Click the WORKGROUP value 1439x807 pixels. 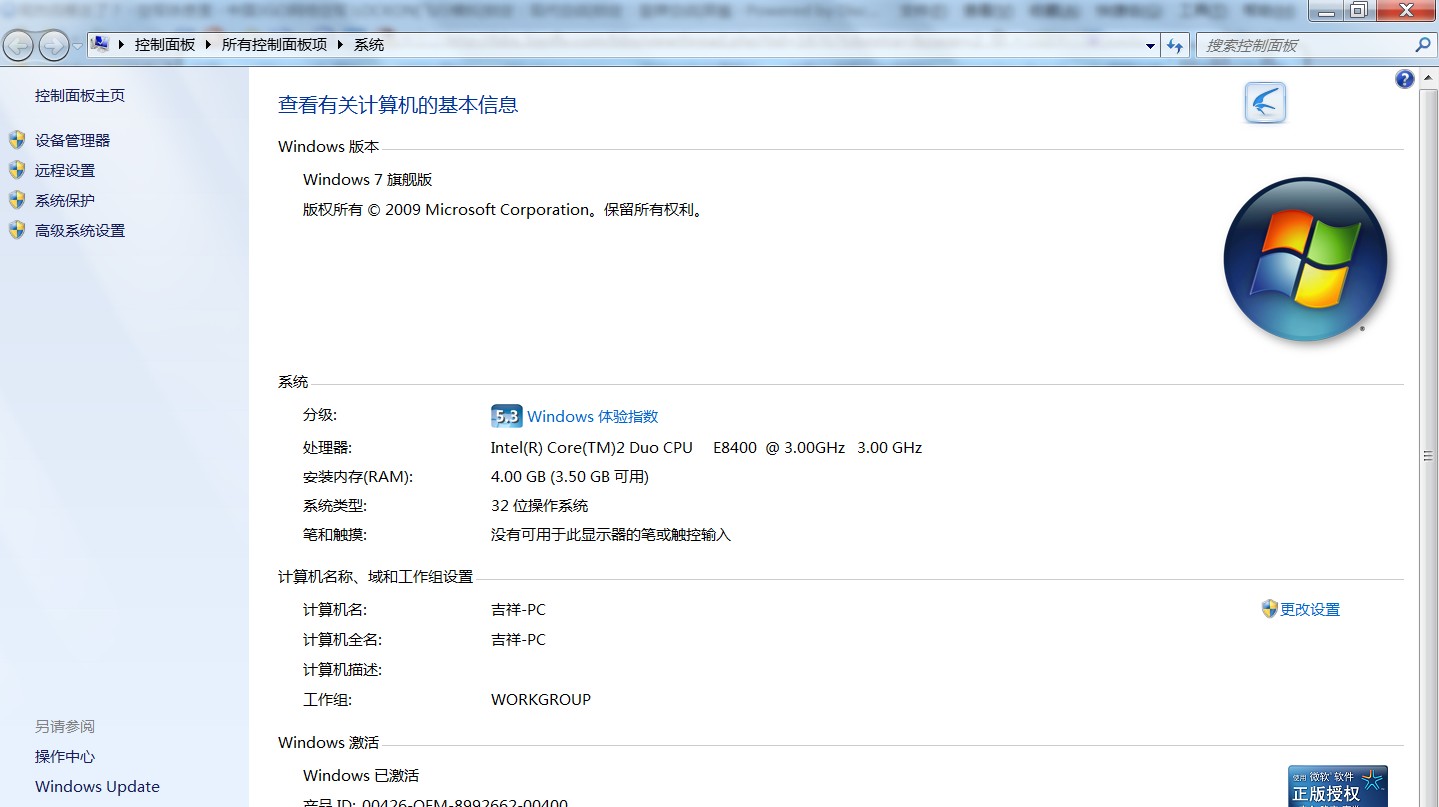pyautogui.click(x=541, y=700)
